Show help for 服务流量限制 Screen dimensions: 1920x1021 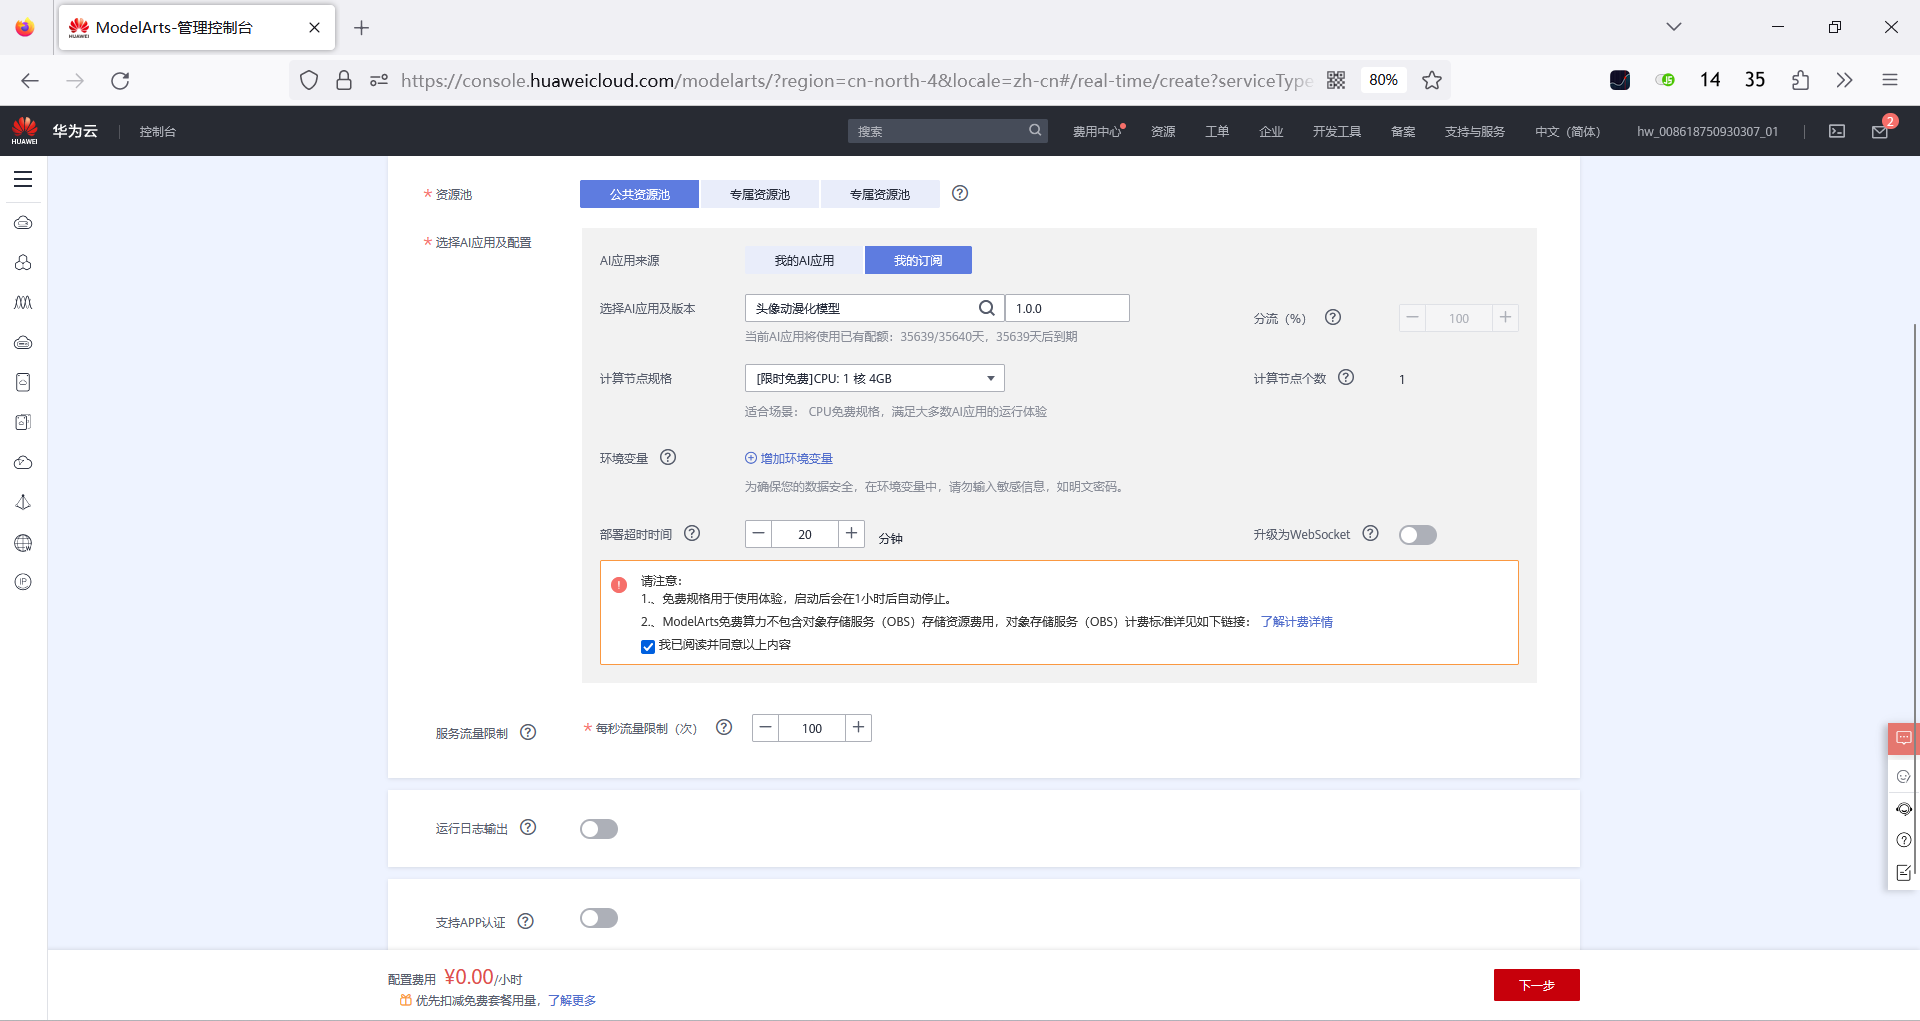(x=528, y=732)
